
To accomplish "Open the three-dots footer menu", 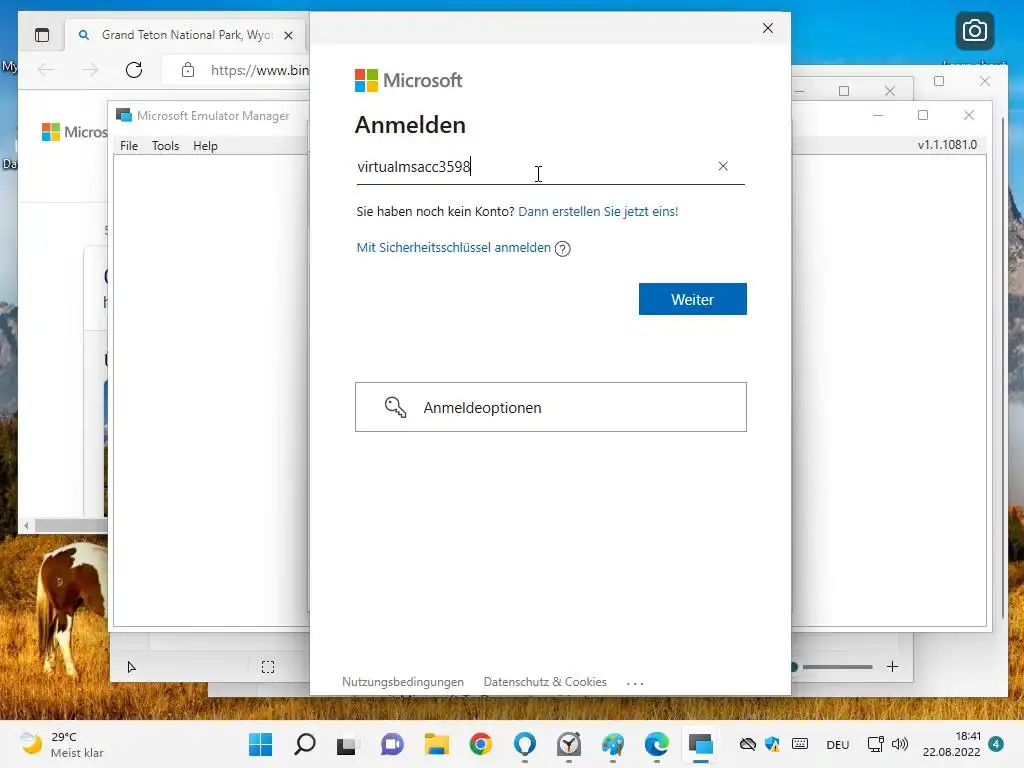I will pos(635,683).
